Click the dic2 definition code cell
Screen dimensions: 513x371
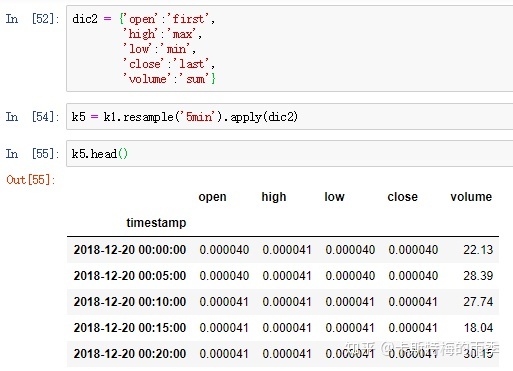click(x=290, y=48)
